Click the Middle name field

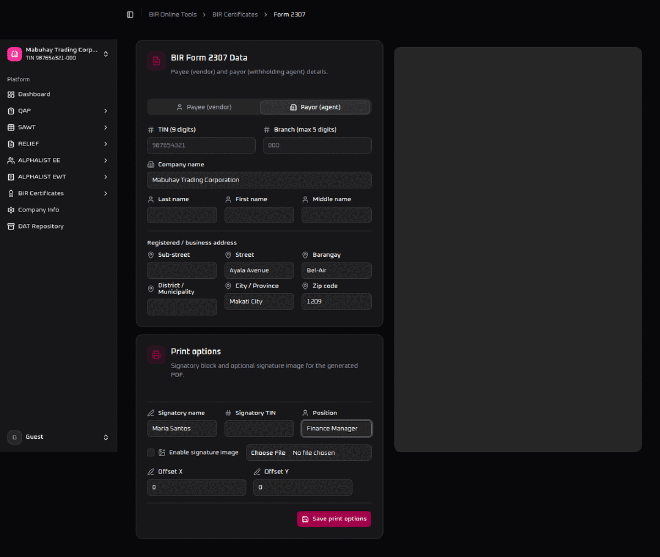[x=336, y=215]
